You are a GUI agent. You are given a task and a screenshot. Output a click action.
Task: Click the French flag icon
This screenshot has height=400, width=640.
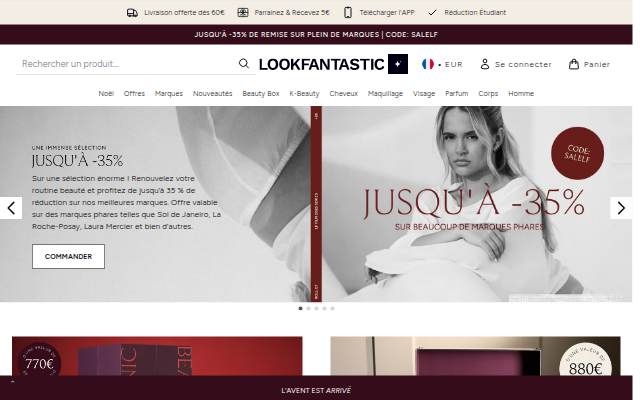point(428,64)
